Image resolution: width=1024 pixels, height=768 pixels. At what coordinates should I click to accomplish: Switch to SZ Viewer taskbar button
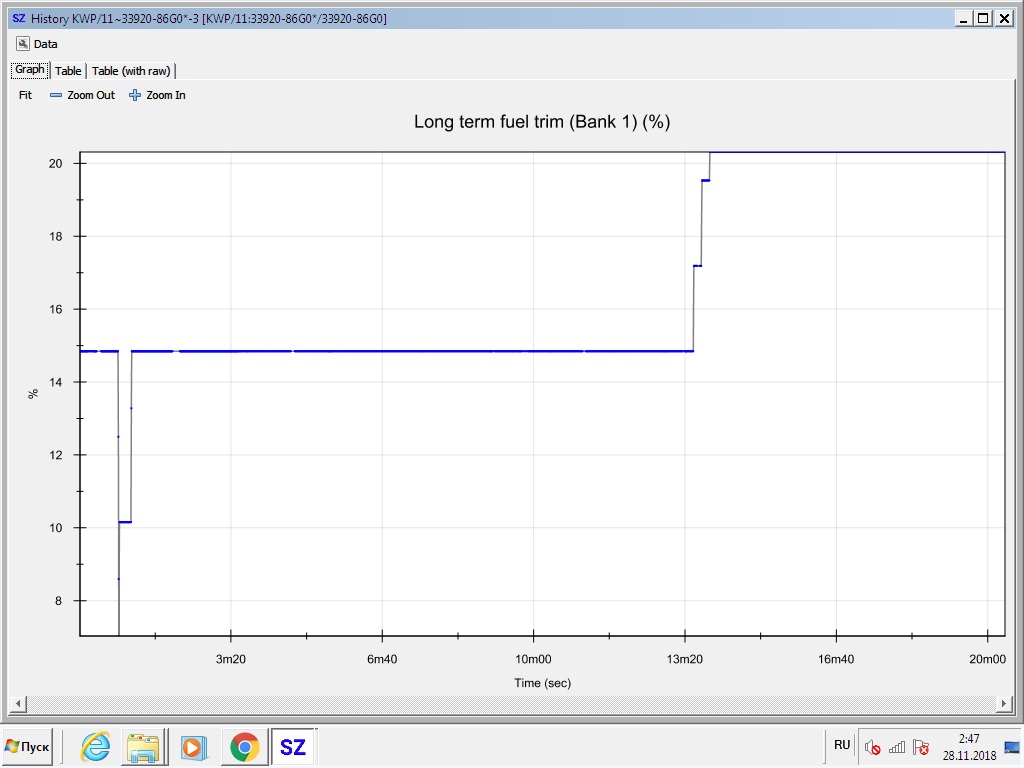293,746
